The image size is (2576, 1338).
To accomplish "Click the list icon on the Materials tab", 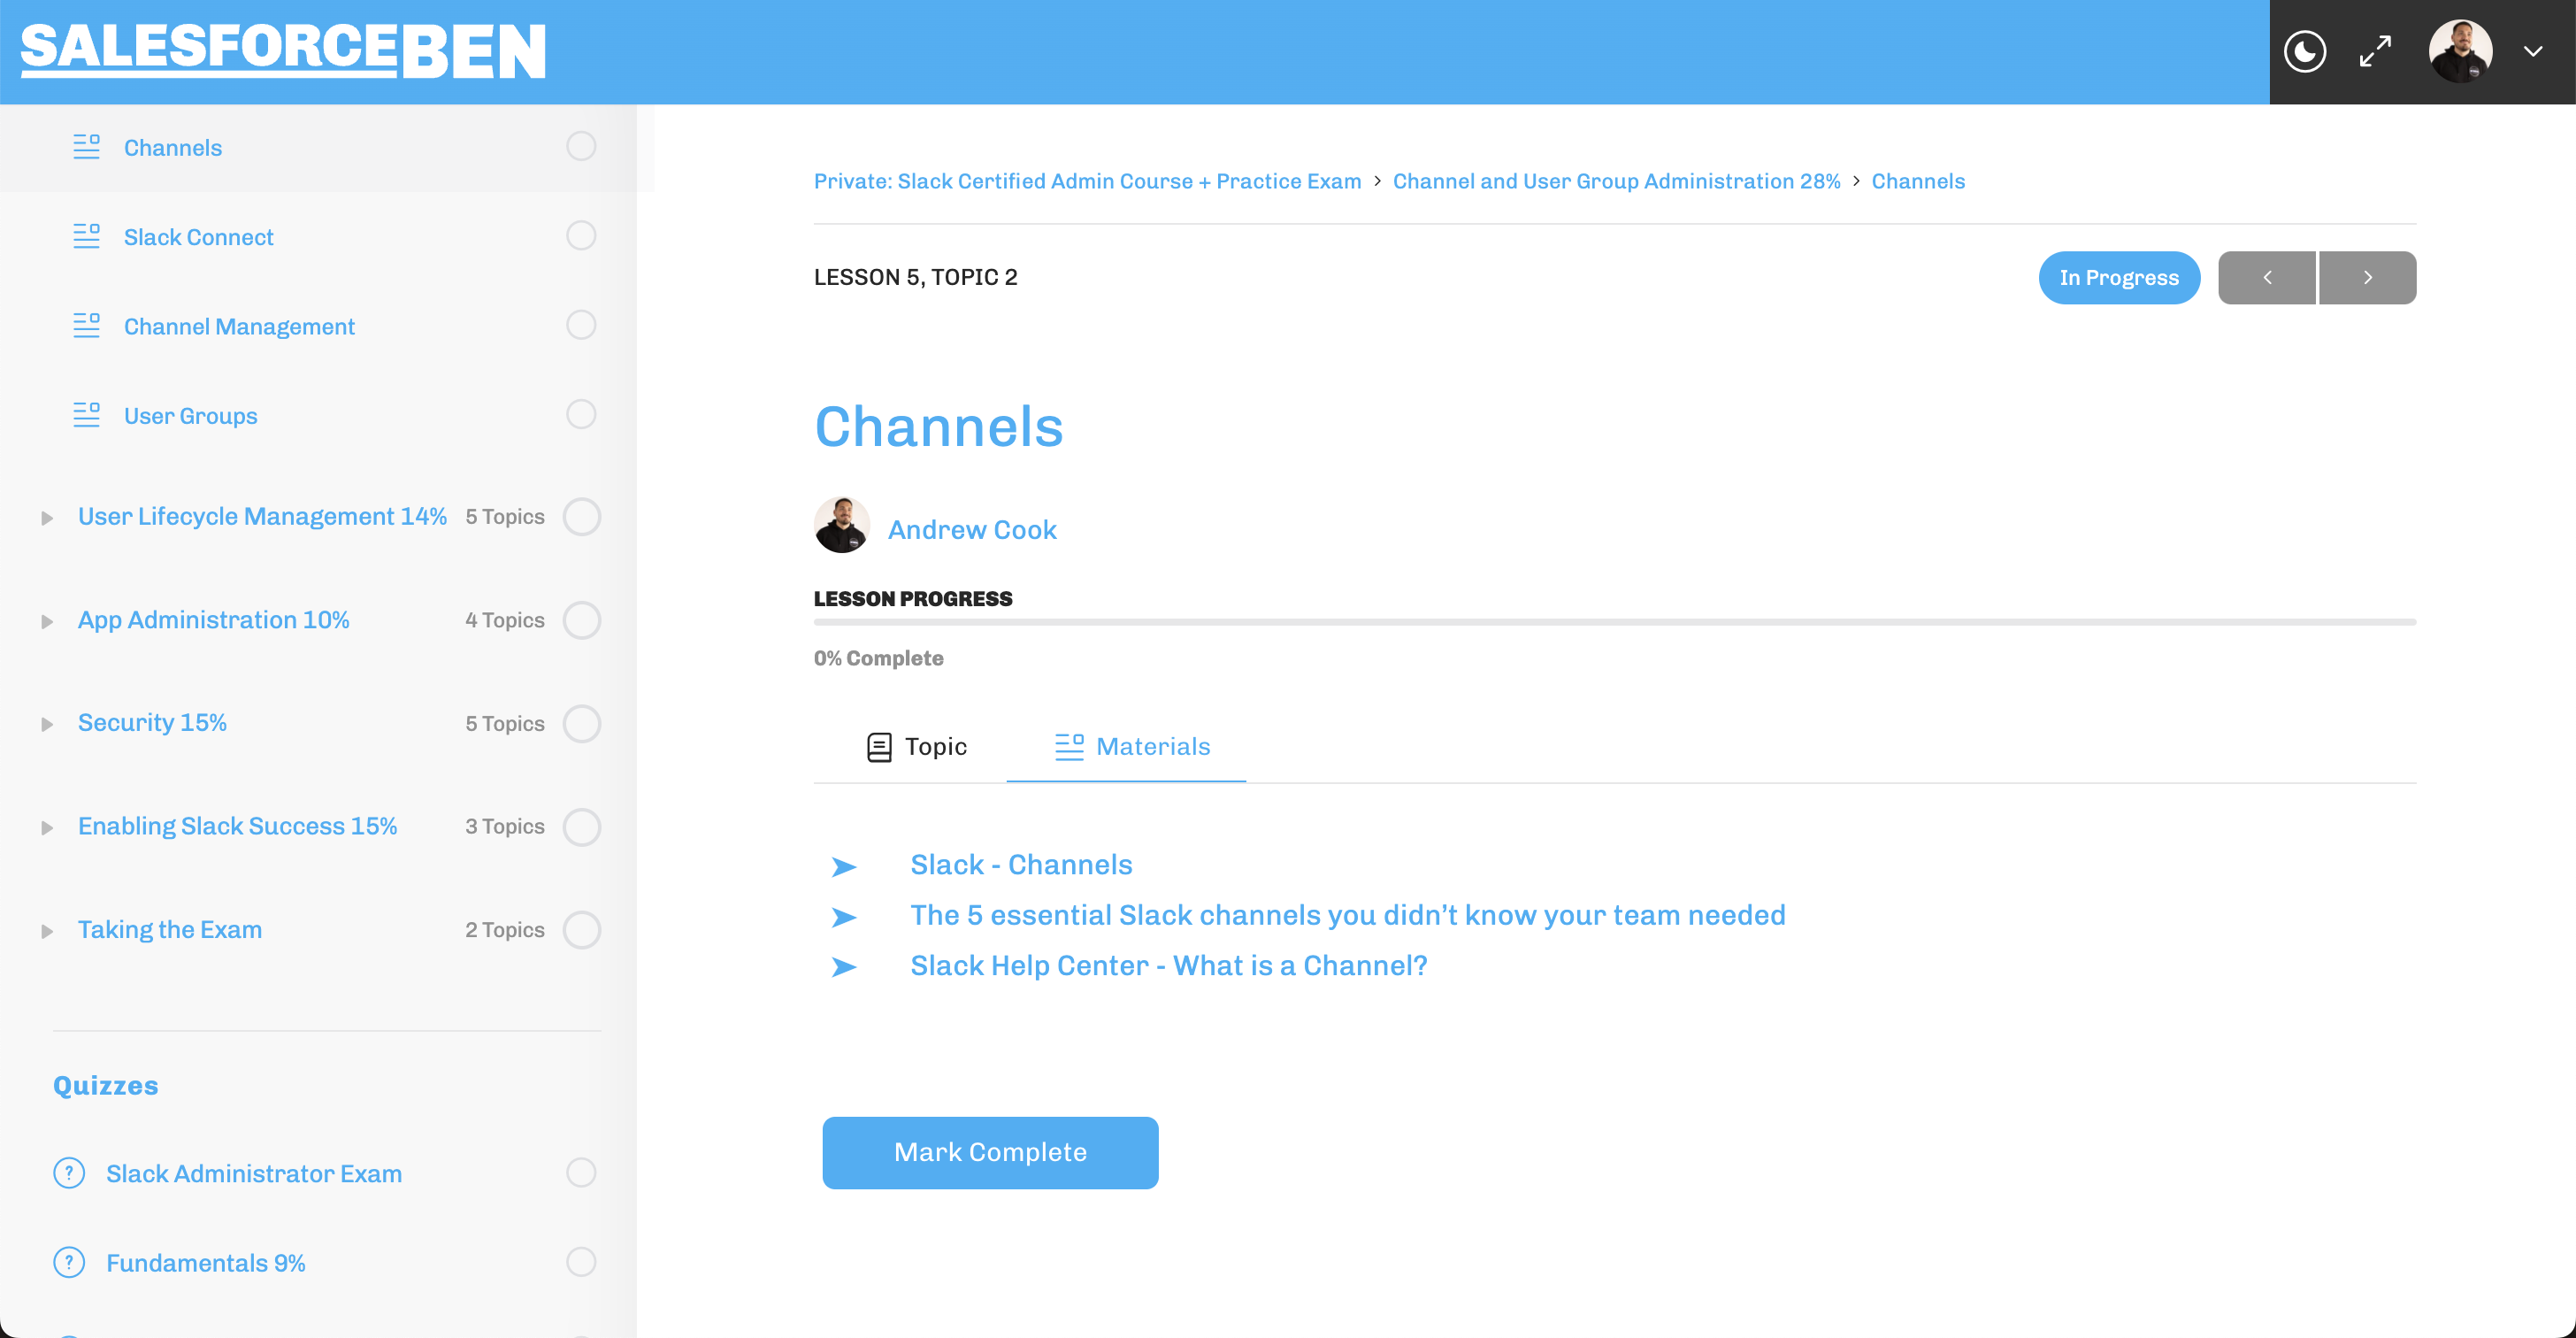I will click(1069, 747).
